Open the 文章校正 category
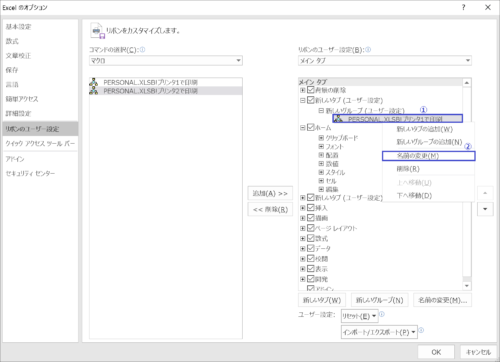 point(40,56)
